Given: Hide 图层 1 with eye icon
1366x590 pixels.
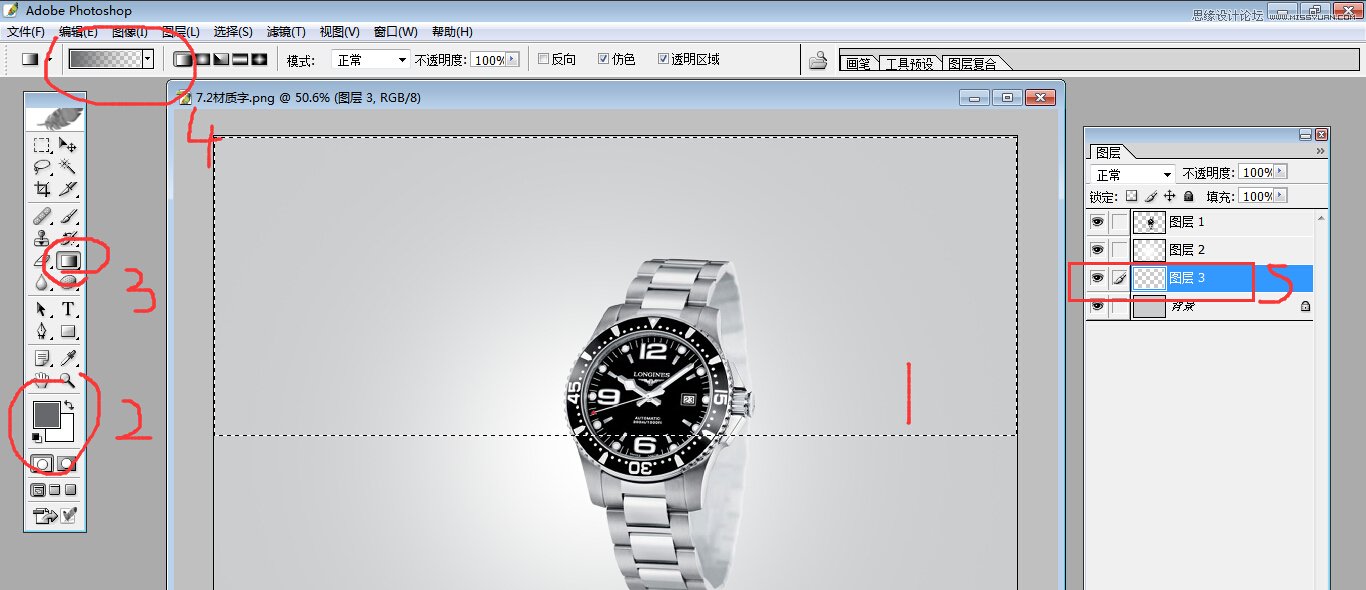Looking at the screenshot, I should pyautogui.click(x=1097, y=222).
